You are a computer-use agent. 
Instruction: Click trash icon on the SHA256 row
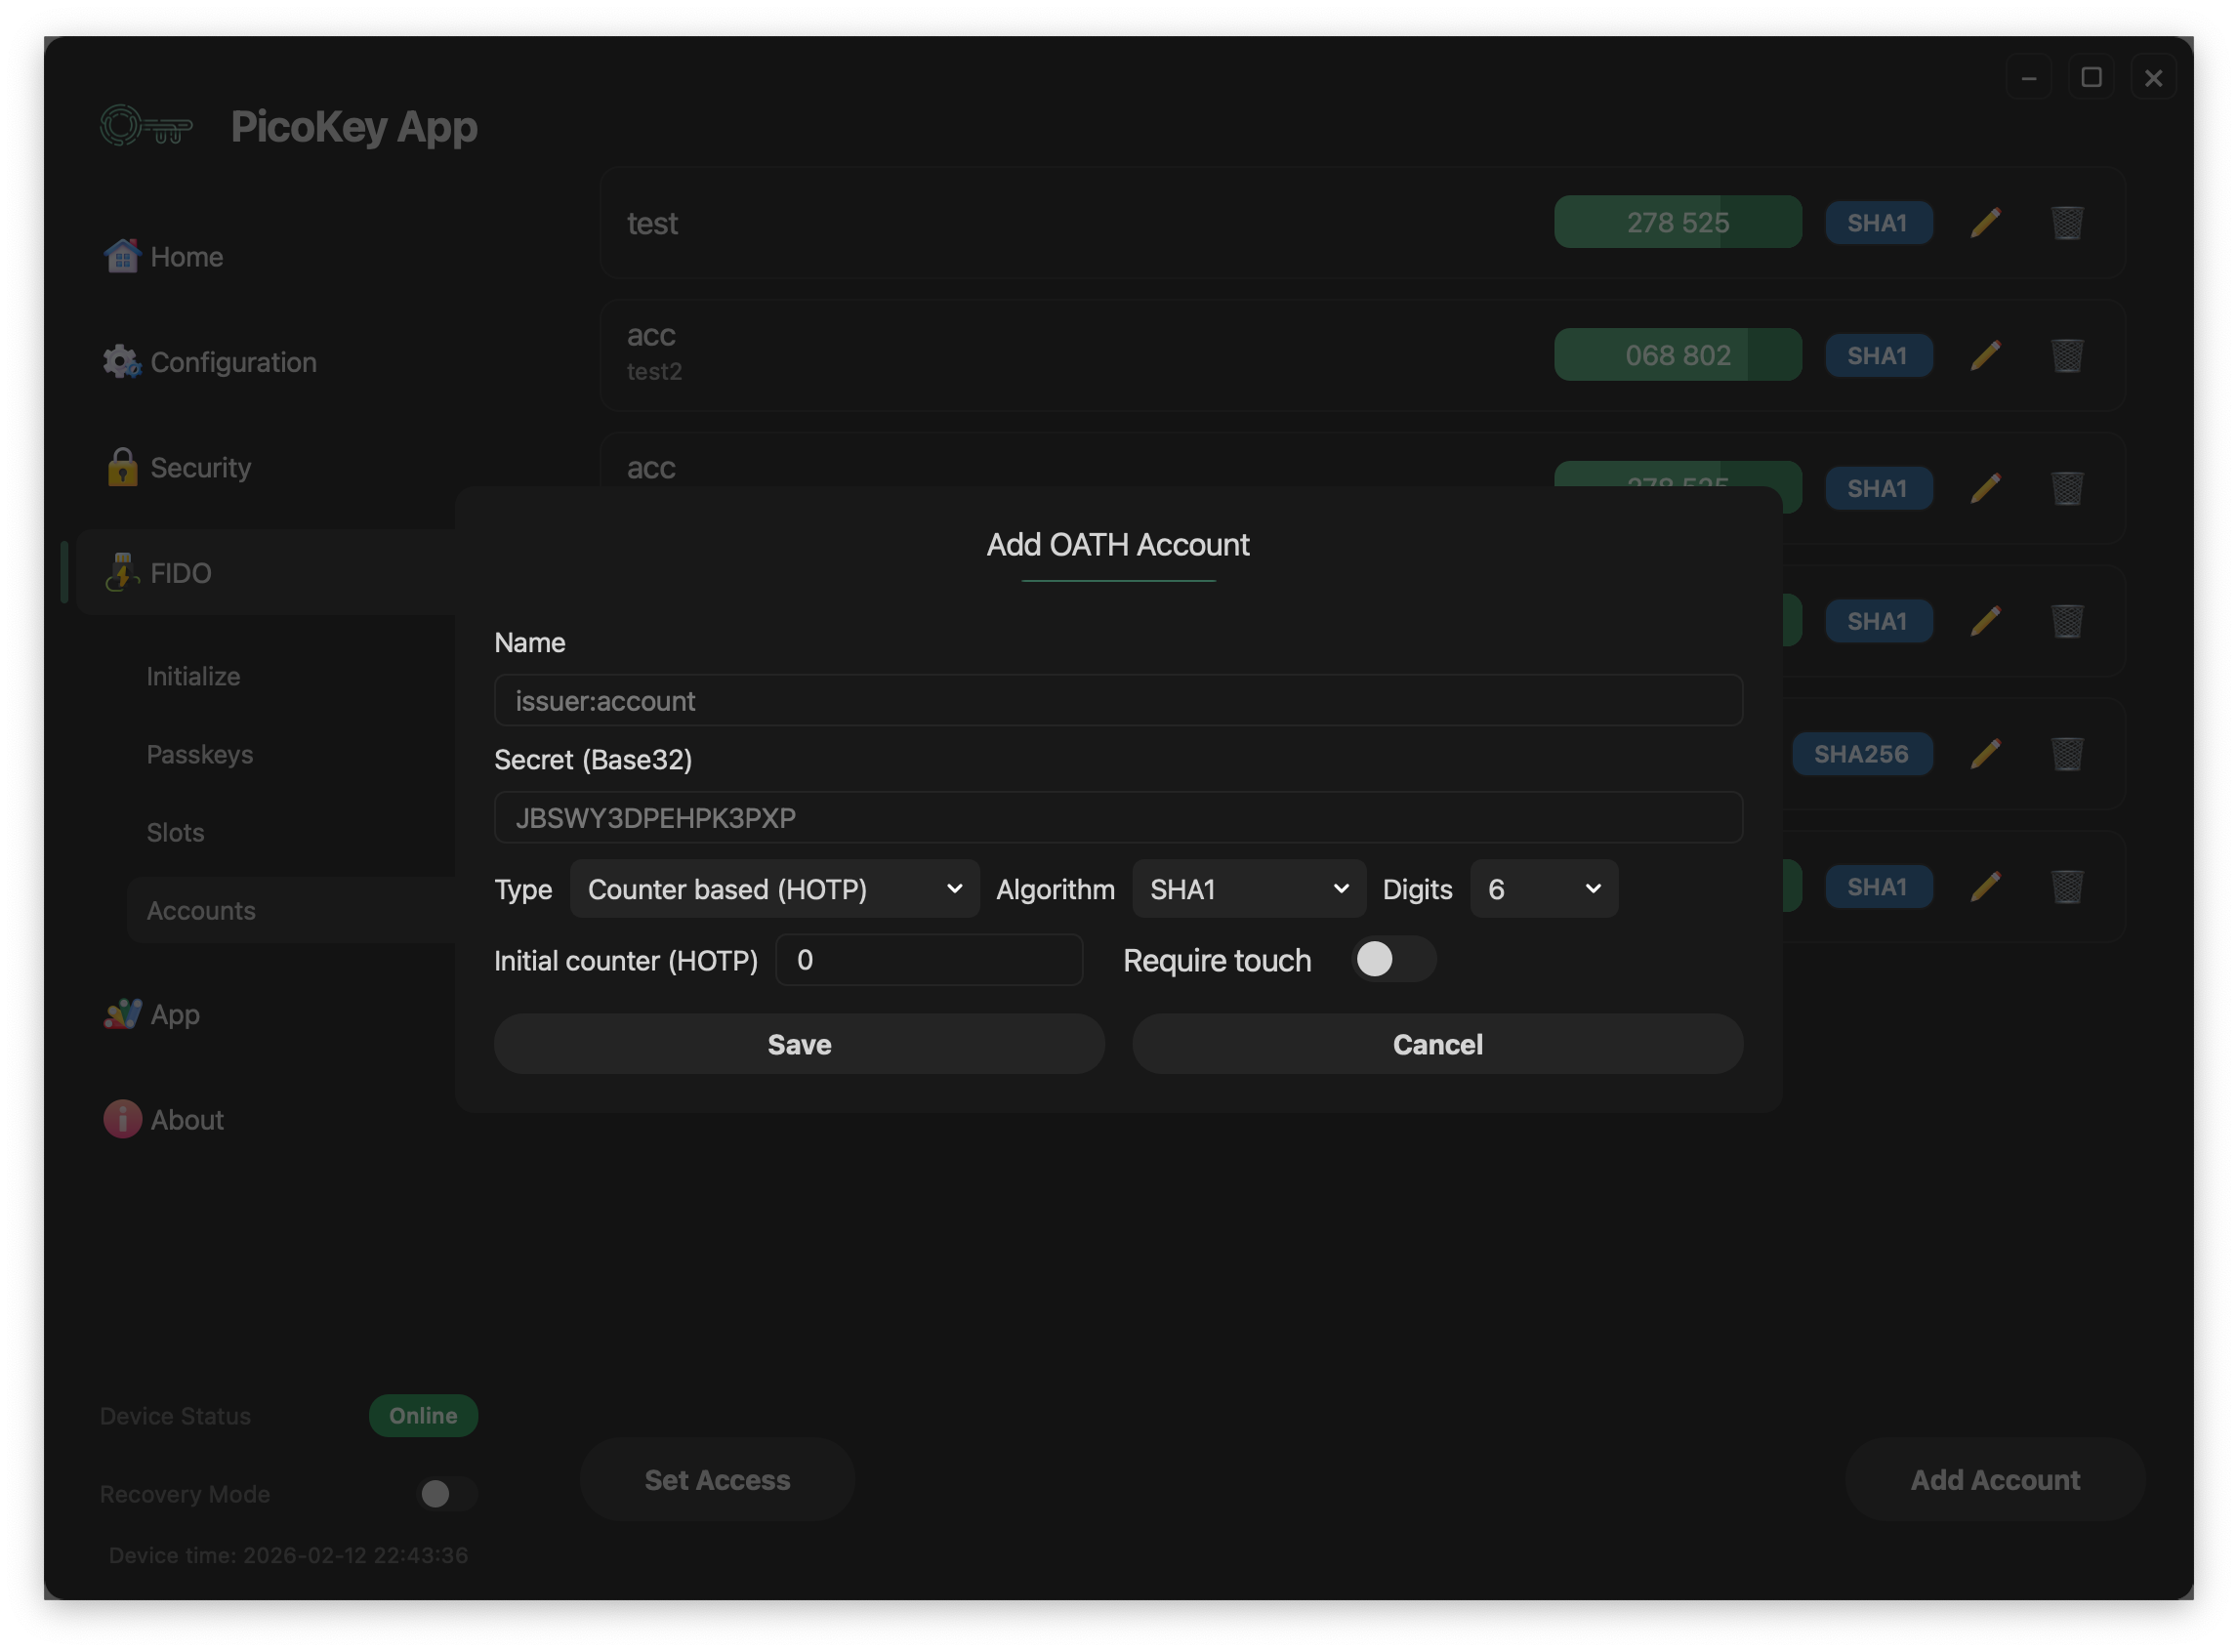(x=2066, y=754)
